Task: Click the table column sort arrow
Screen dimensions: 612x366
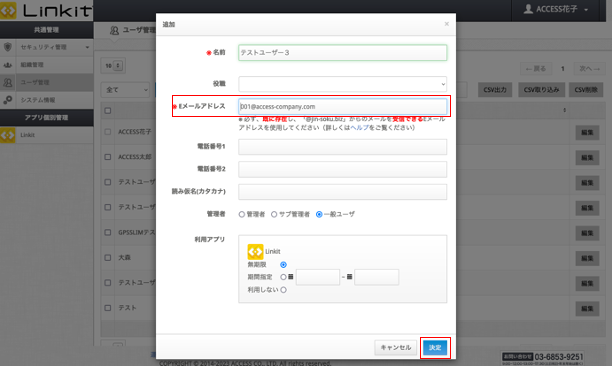Action: 564,110
